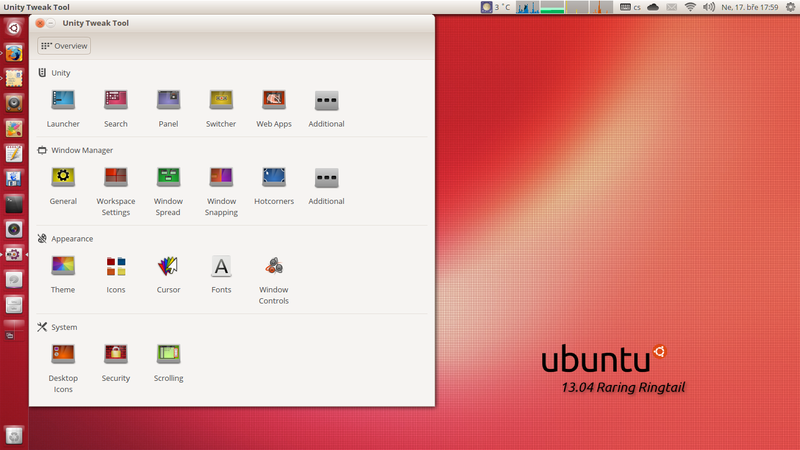This screenshot has width=800, height=450.
Task: Open the weather indicator showing 3 °C
Action: tap(495, 7)
